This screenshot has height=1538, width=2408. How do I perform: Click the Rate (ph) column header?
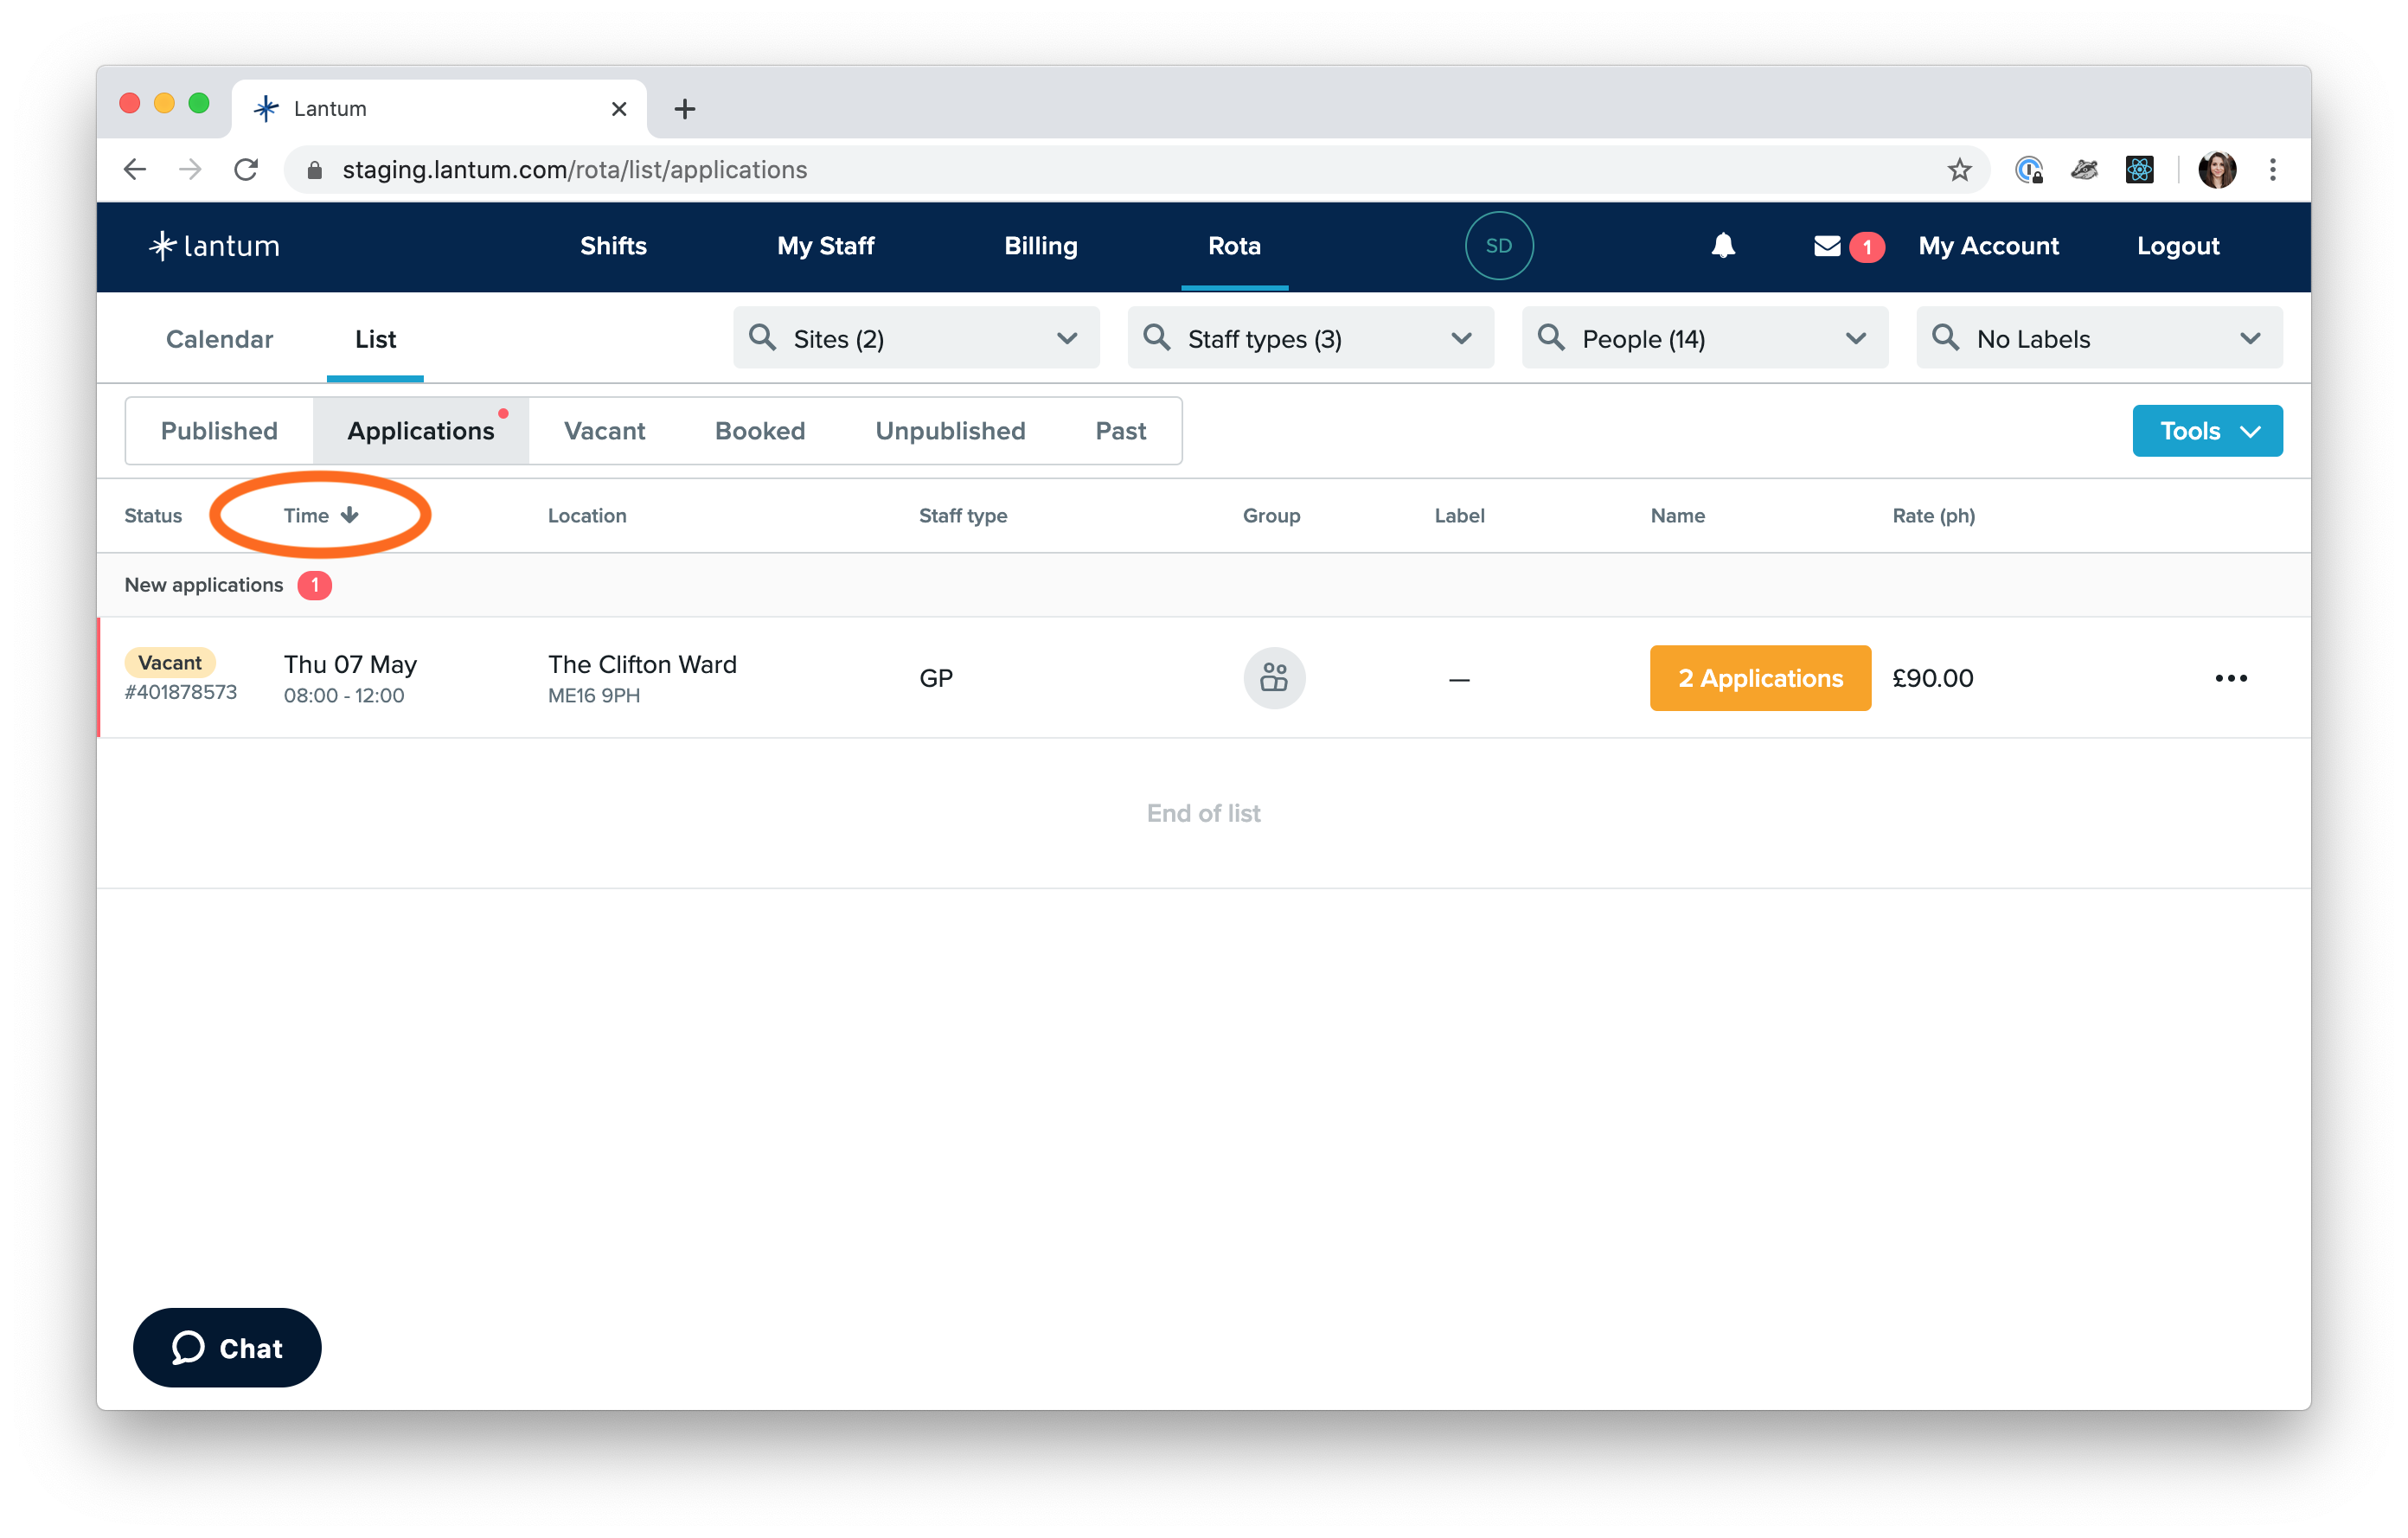1933,516
